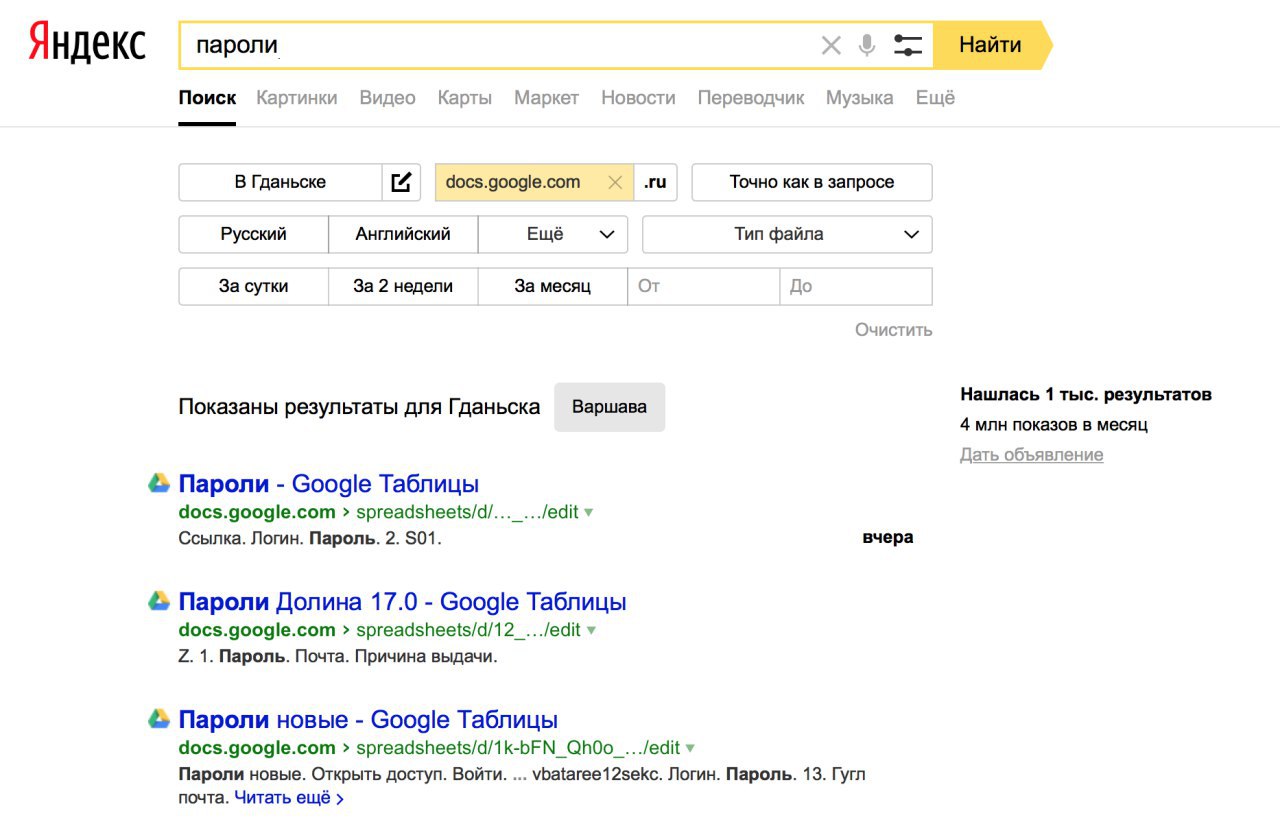Screen dimensions: 1280x824
Task: Click Очистить to reset filters
Action: (x=894, y=330)
